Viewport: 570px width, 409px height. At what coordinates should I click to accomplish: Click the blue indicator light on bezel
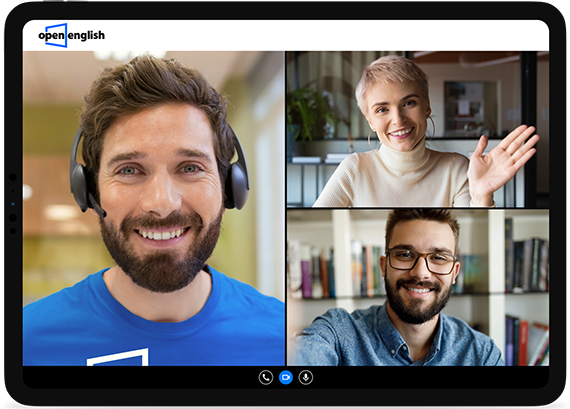click(x=13, y=204)
